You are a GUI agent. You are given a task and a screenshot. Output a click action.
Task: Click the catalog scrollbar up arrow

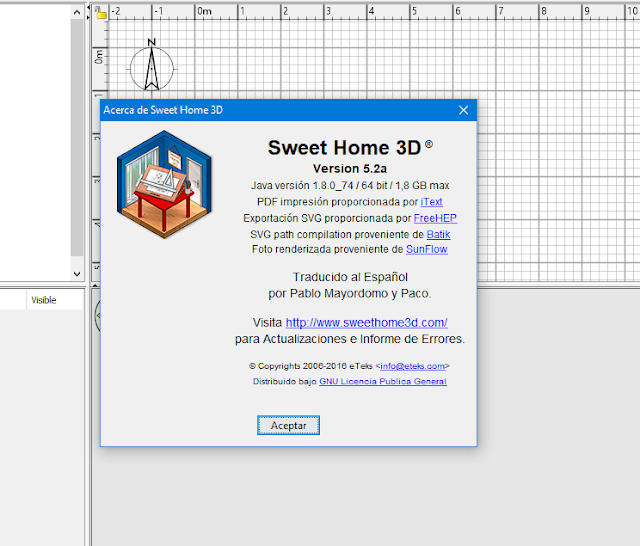point(77,13)
